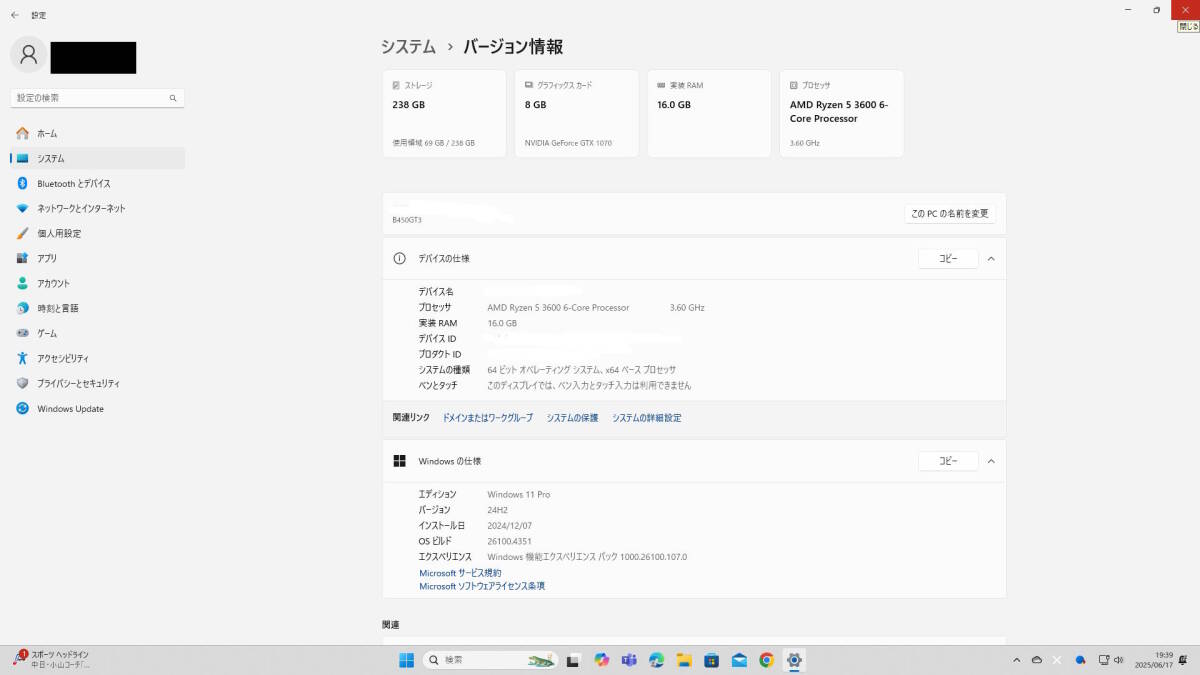Screen dimensions: 1200x675
Task: Click the OneDrive cloud tray icon
Action: click(1037, 660)
